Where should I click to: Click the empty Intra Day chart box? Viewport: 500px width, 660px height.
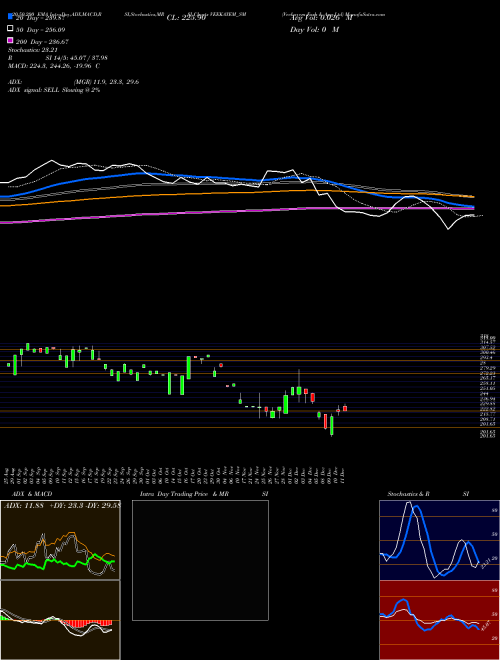[200, 560]
